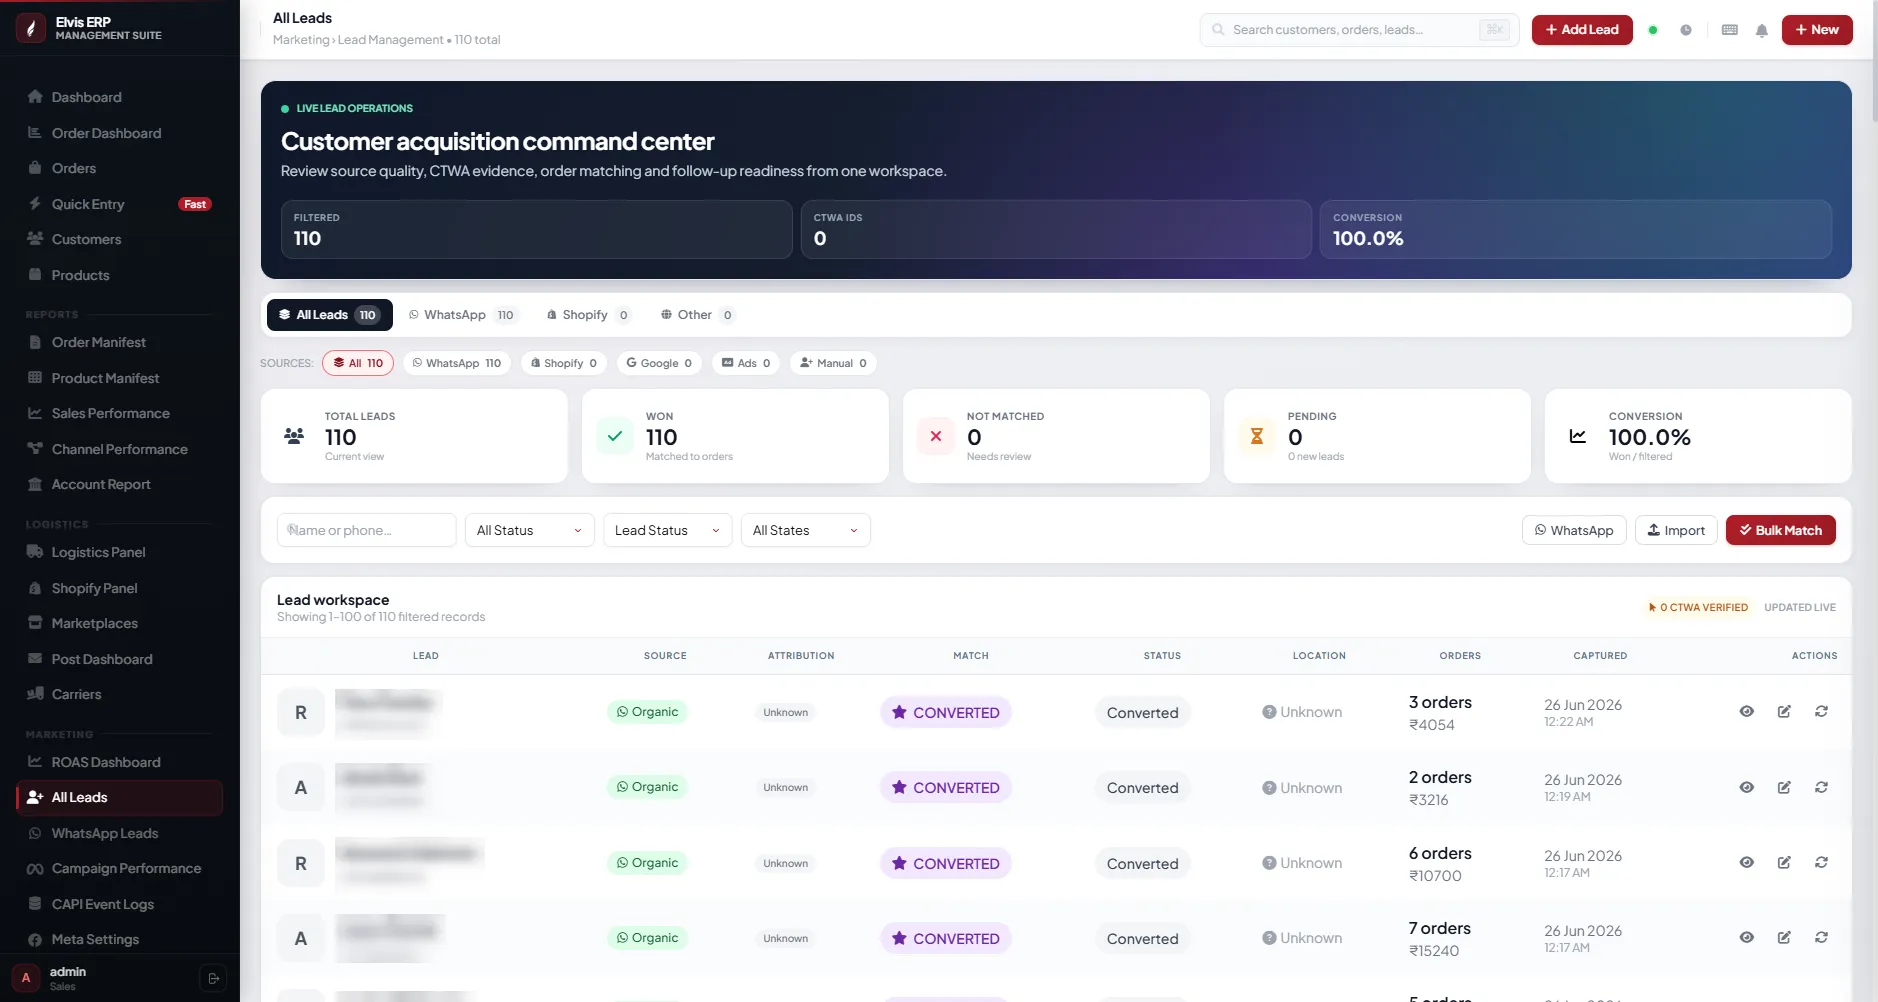Viewport: 1878px width, 1002px height.
Task: Click the Add Lead button
Action: pyautogui.click(x=1582, y=30)
